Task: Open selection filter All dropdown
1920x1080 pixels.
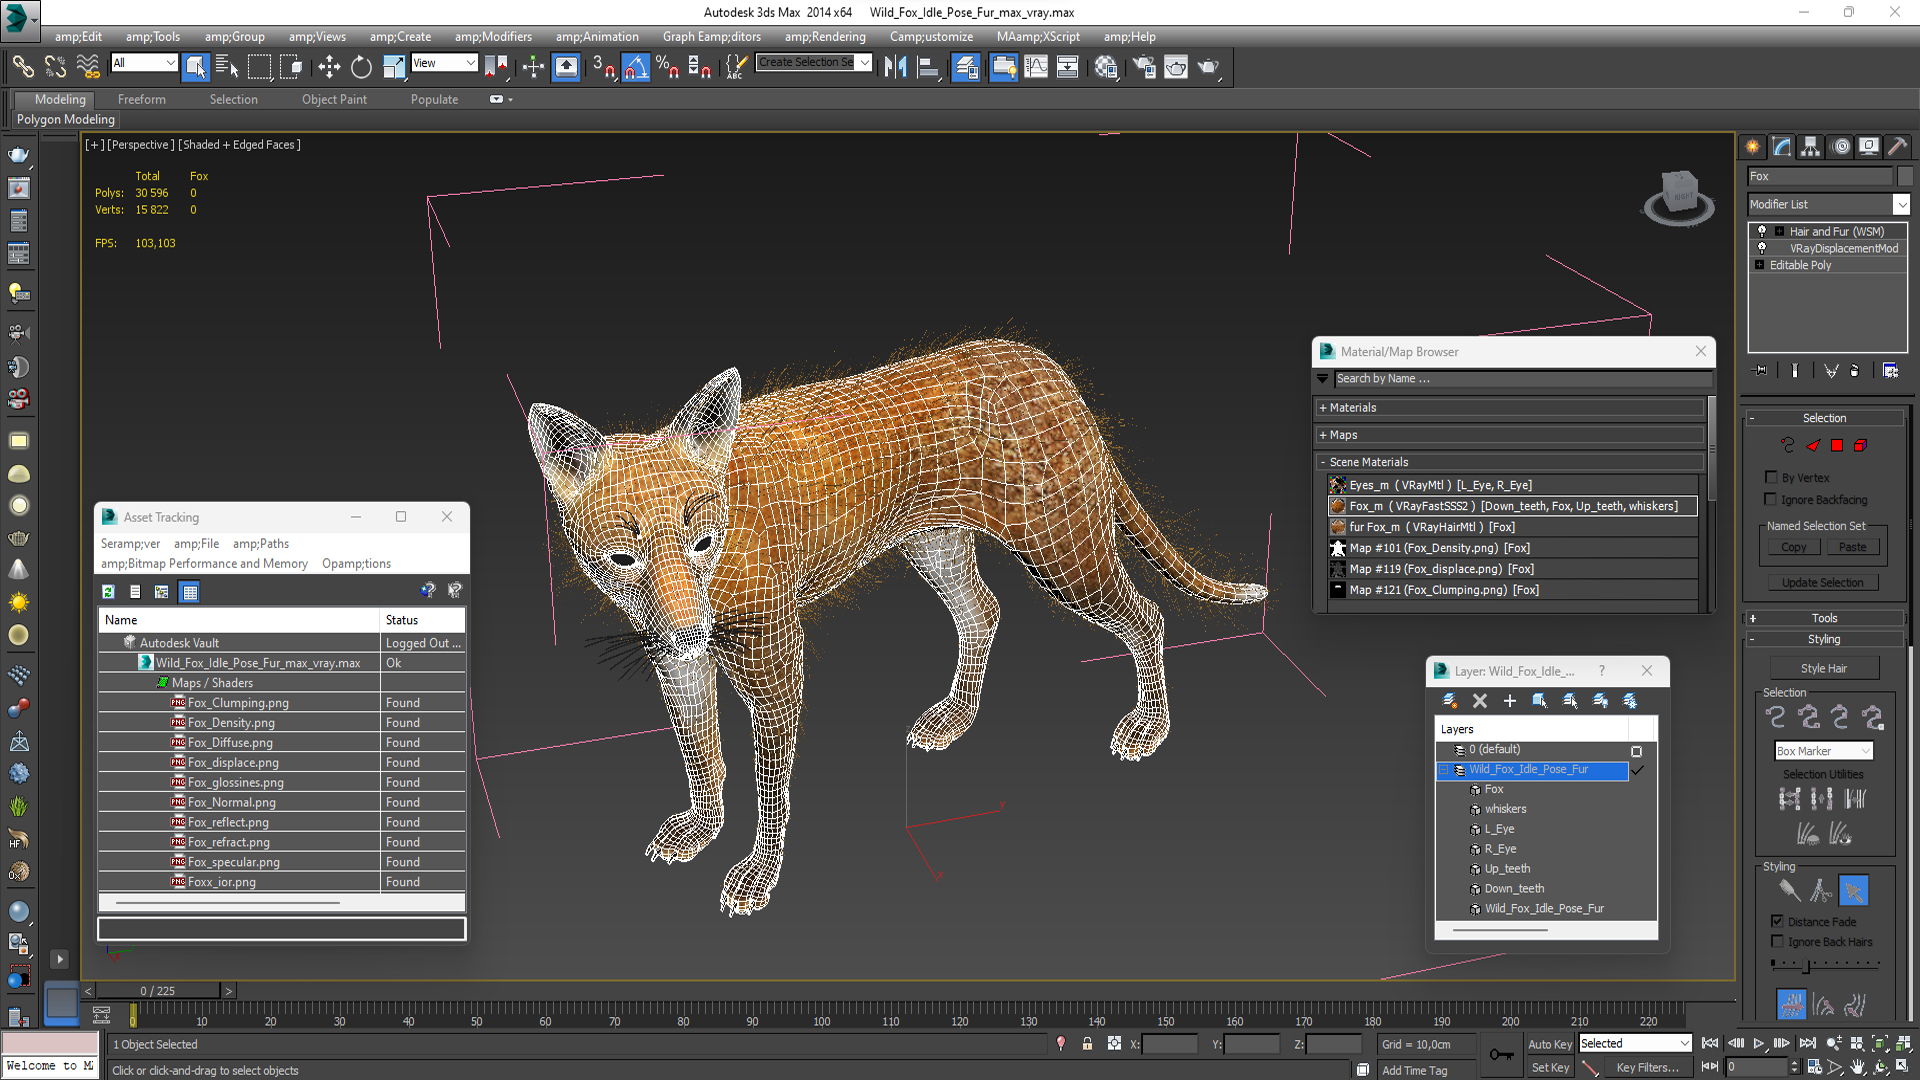Action: pyautogui.click(x=170, y=63)
